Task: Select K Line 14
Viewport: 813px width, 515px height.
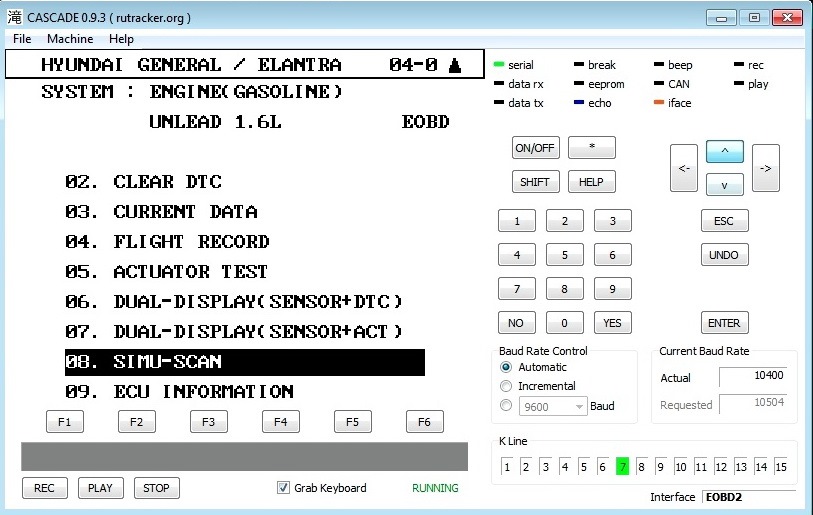Action: (761, 467)
